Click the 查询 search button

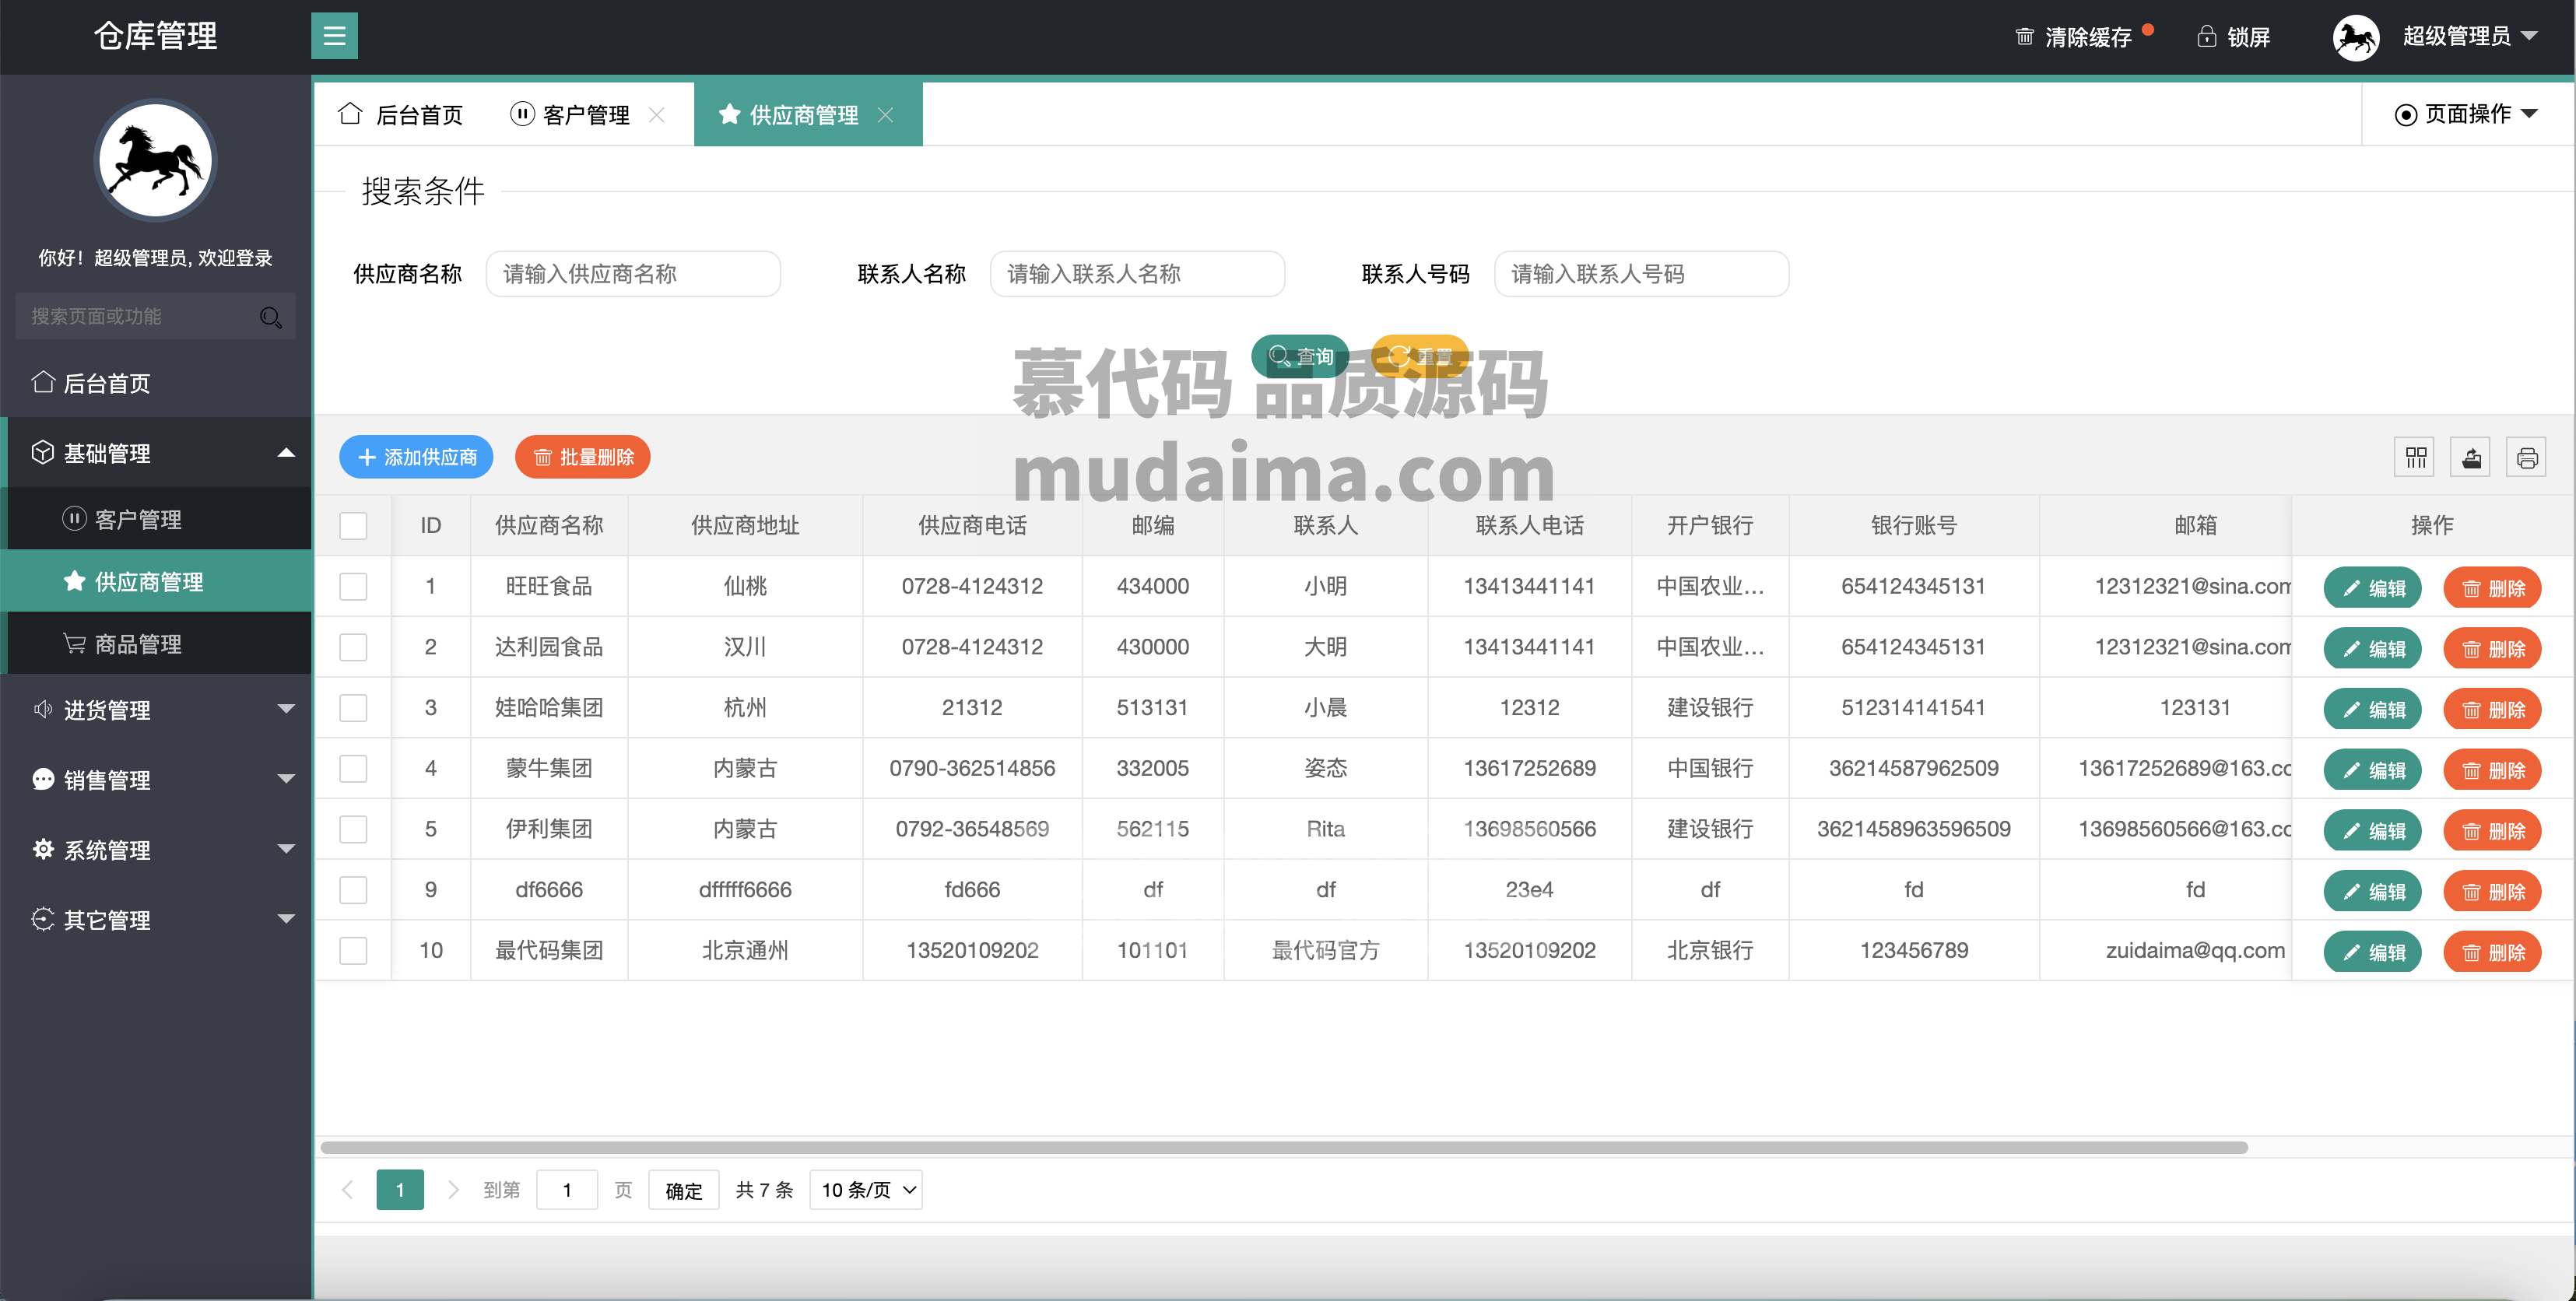tap(1300, 356)
